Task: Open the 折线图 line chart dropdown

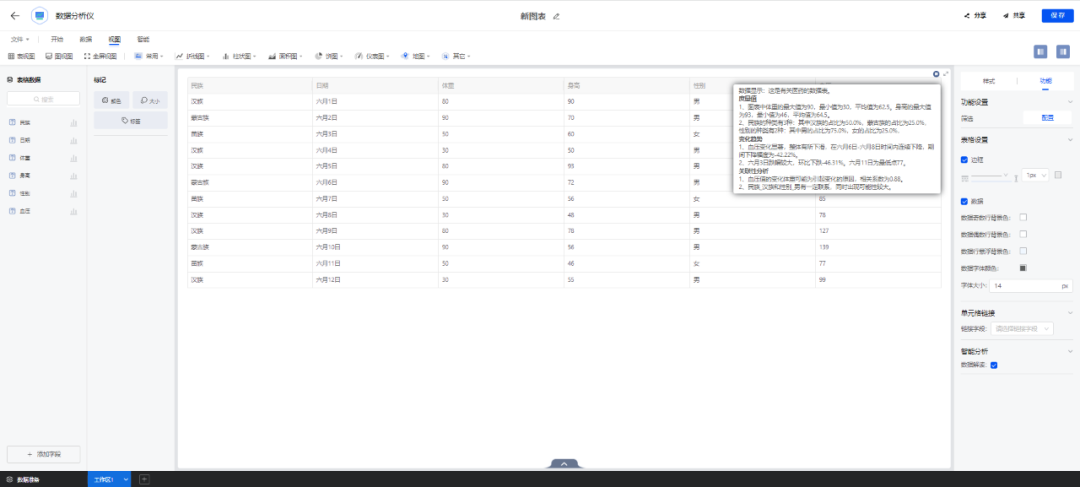Action: pyautogui.click(x=192, y=56)
